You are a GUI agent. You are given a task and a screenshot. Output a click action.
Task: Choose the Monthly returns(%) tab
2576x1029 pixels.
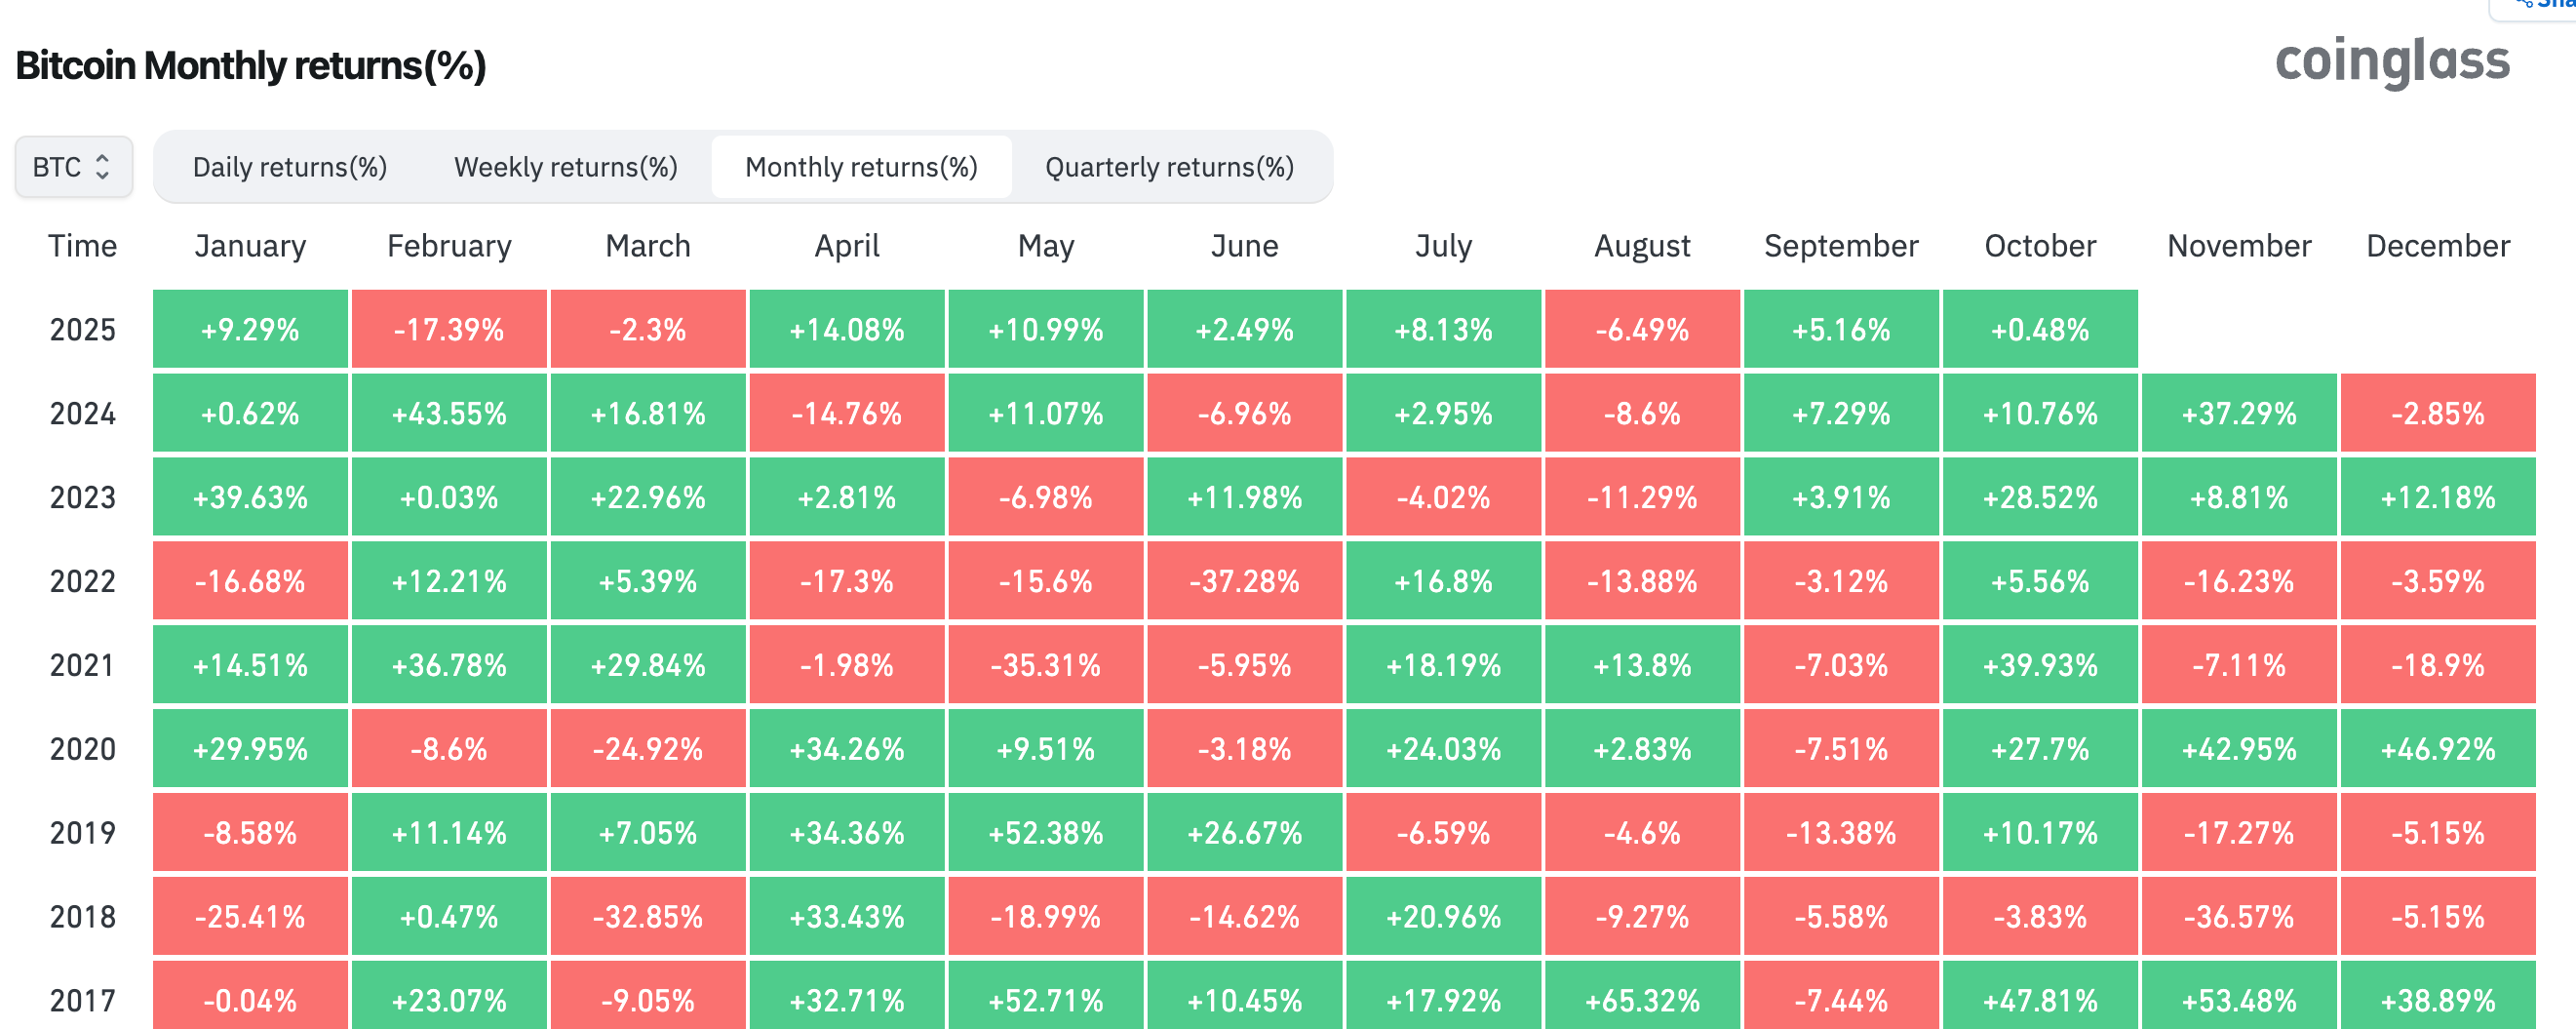(861, 167)
